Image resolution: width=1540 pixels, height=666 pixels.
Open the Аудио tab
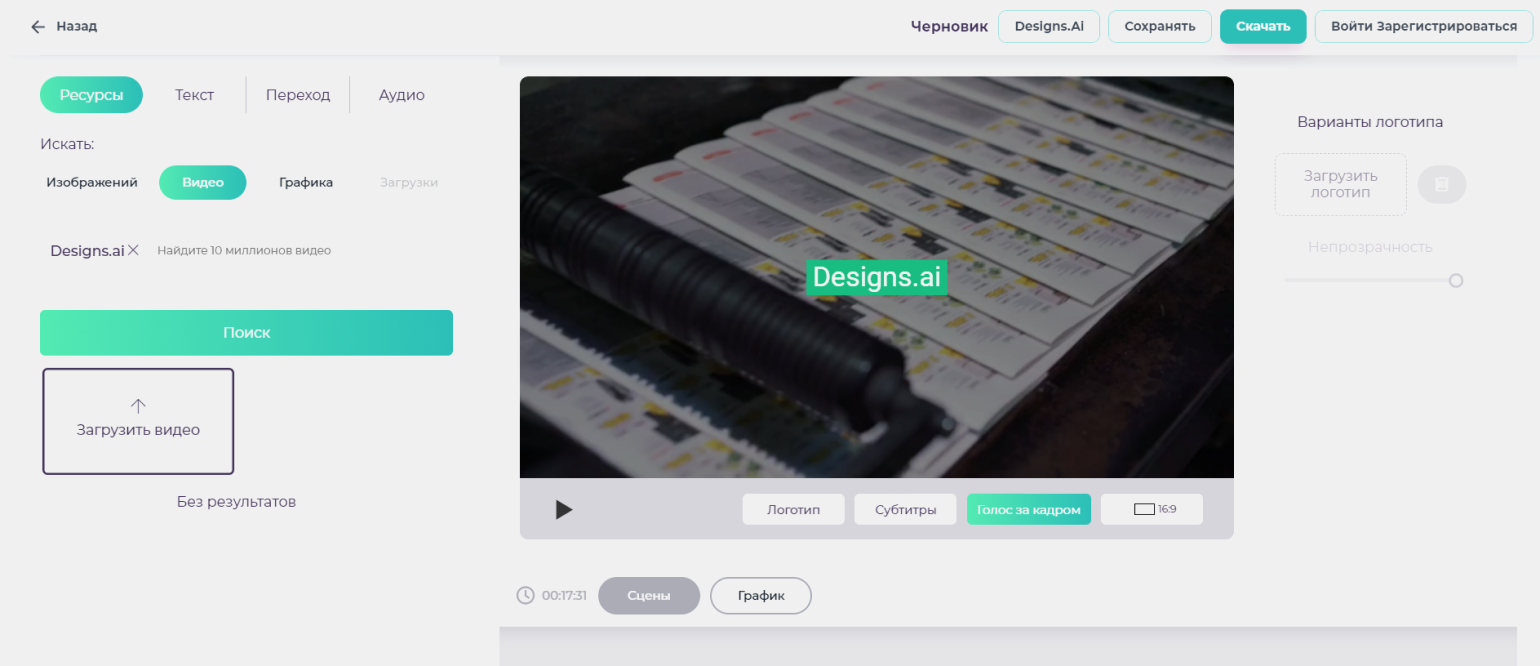(x=402, y=95)
